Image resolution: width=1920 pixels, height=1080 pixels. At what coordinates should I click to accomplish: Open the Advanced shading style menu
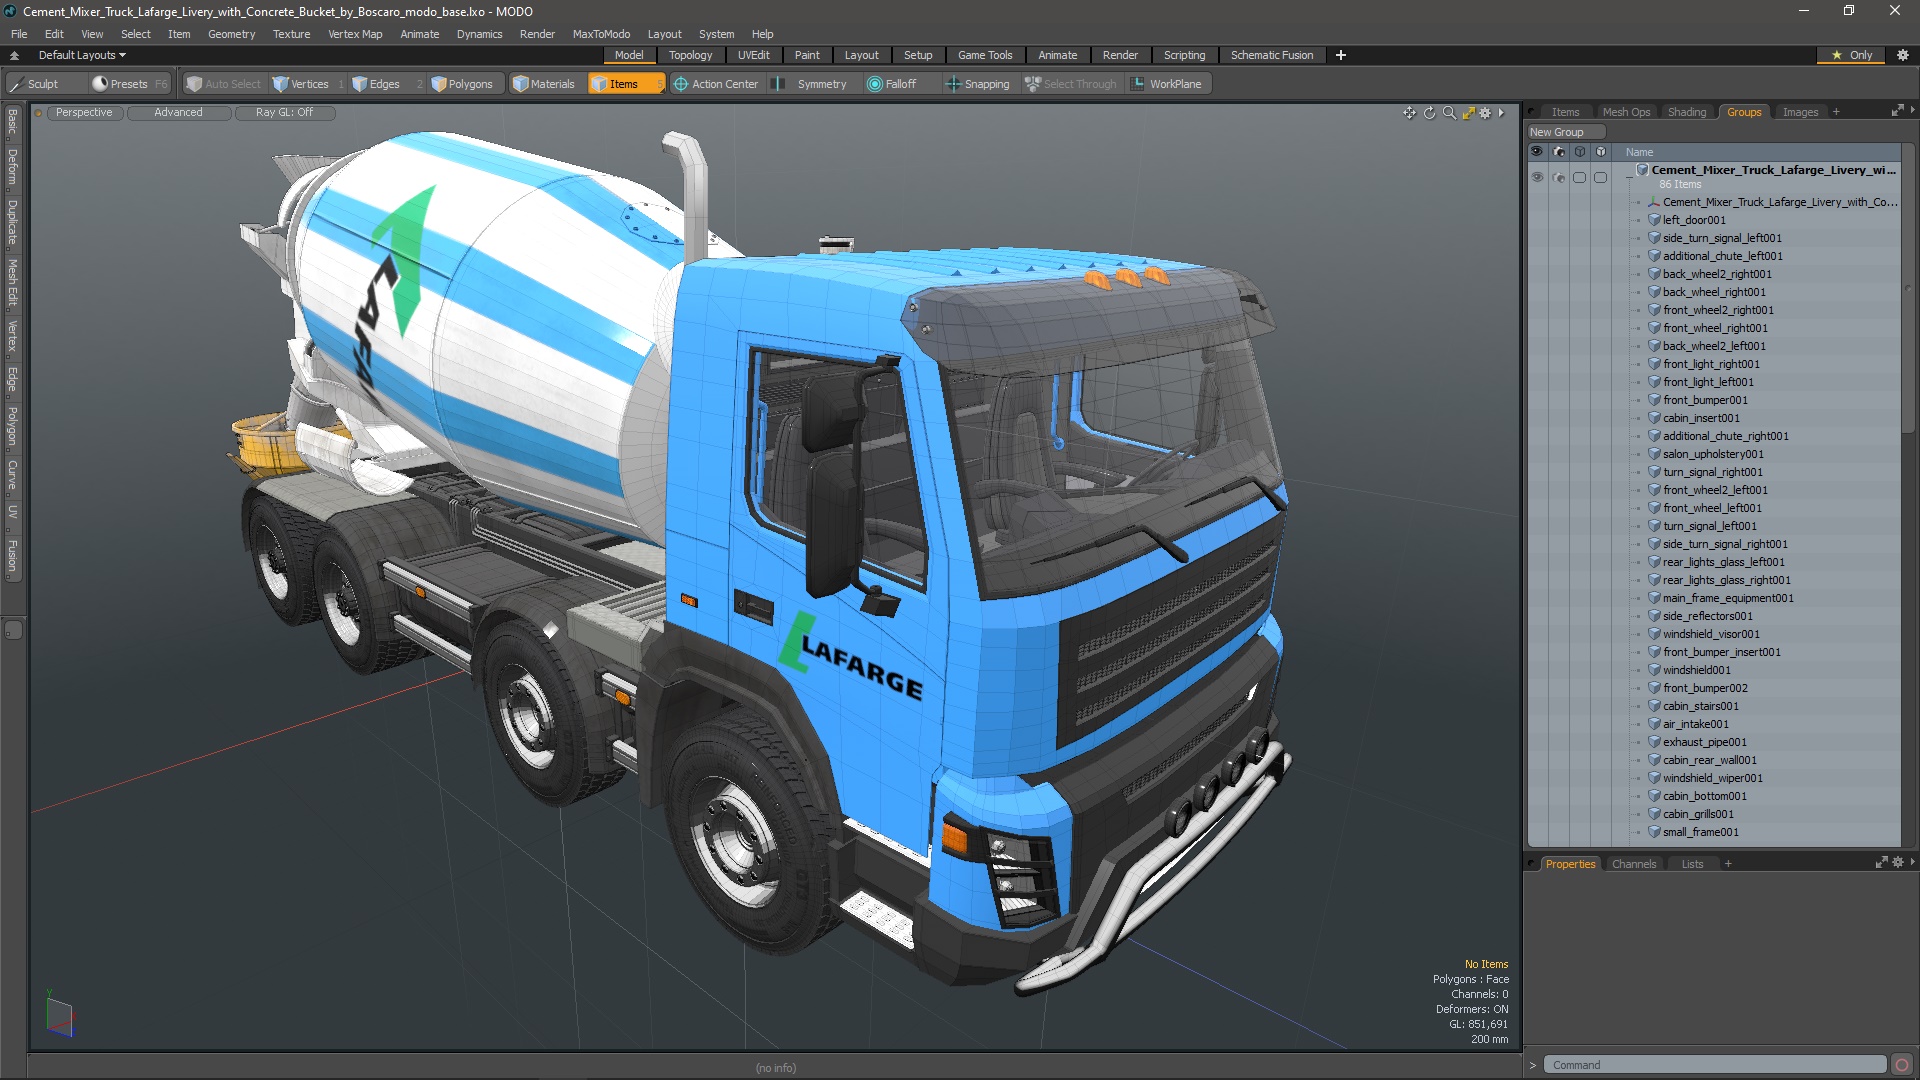178,112
